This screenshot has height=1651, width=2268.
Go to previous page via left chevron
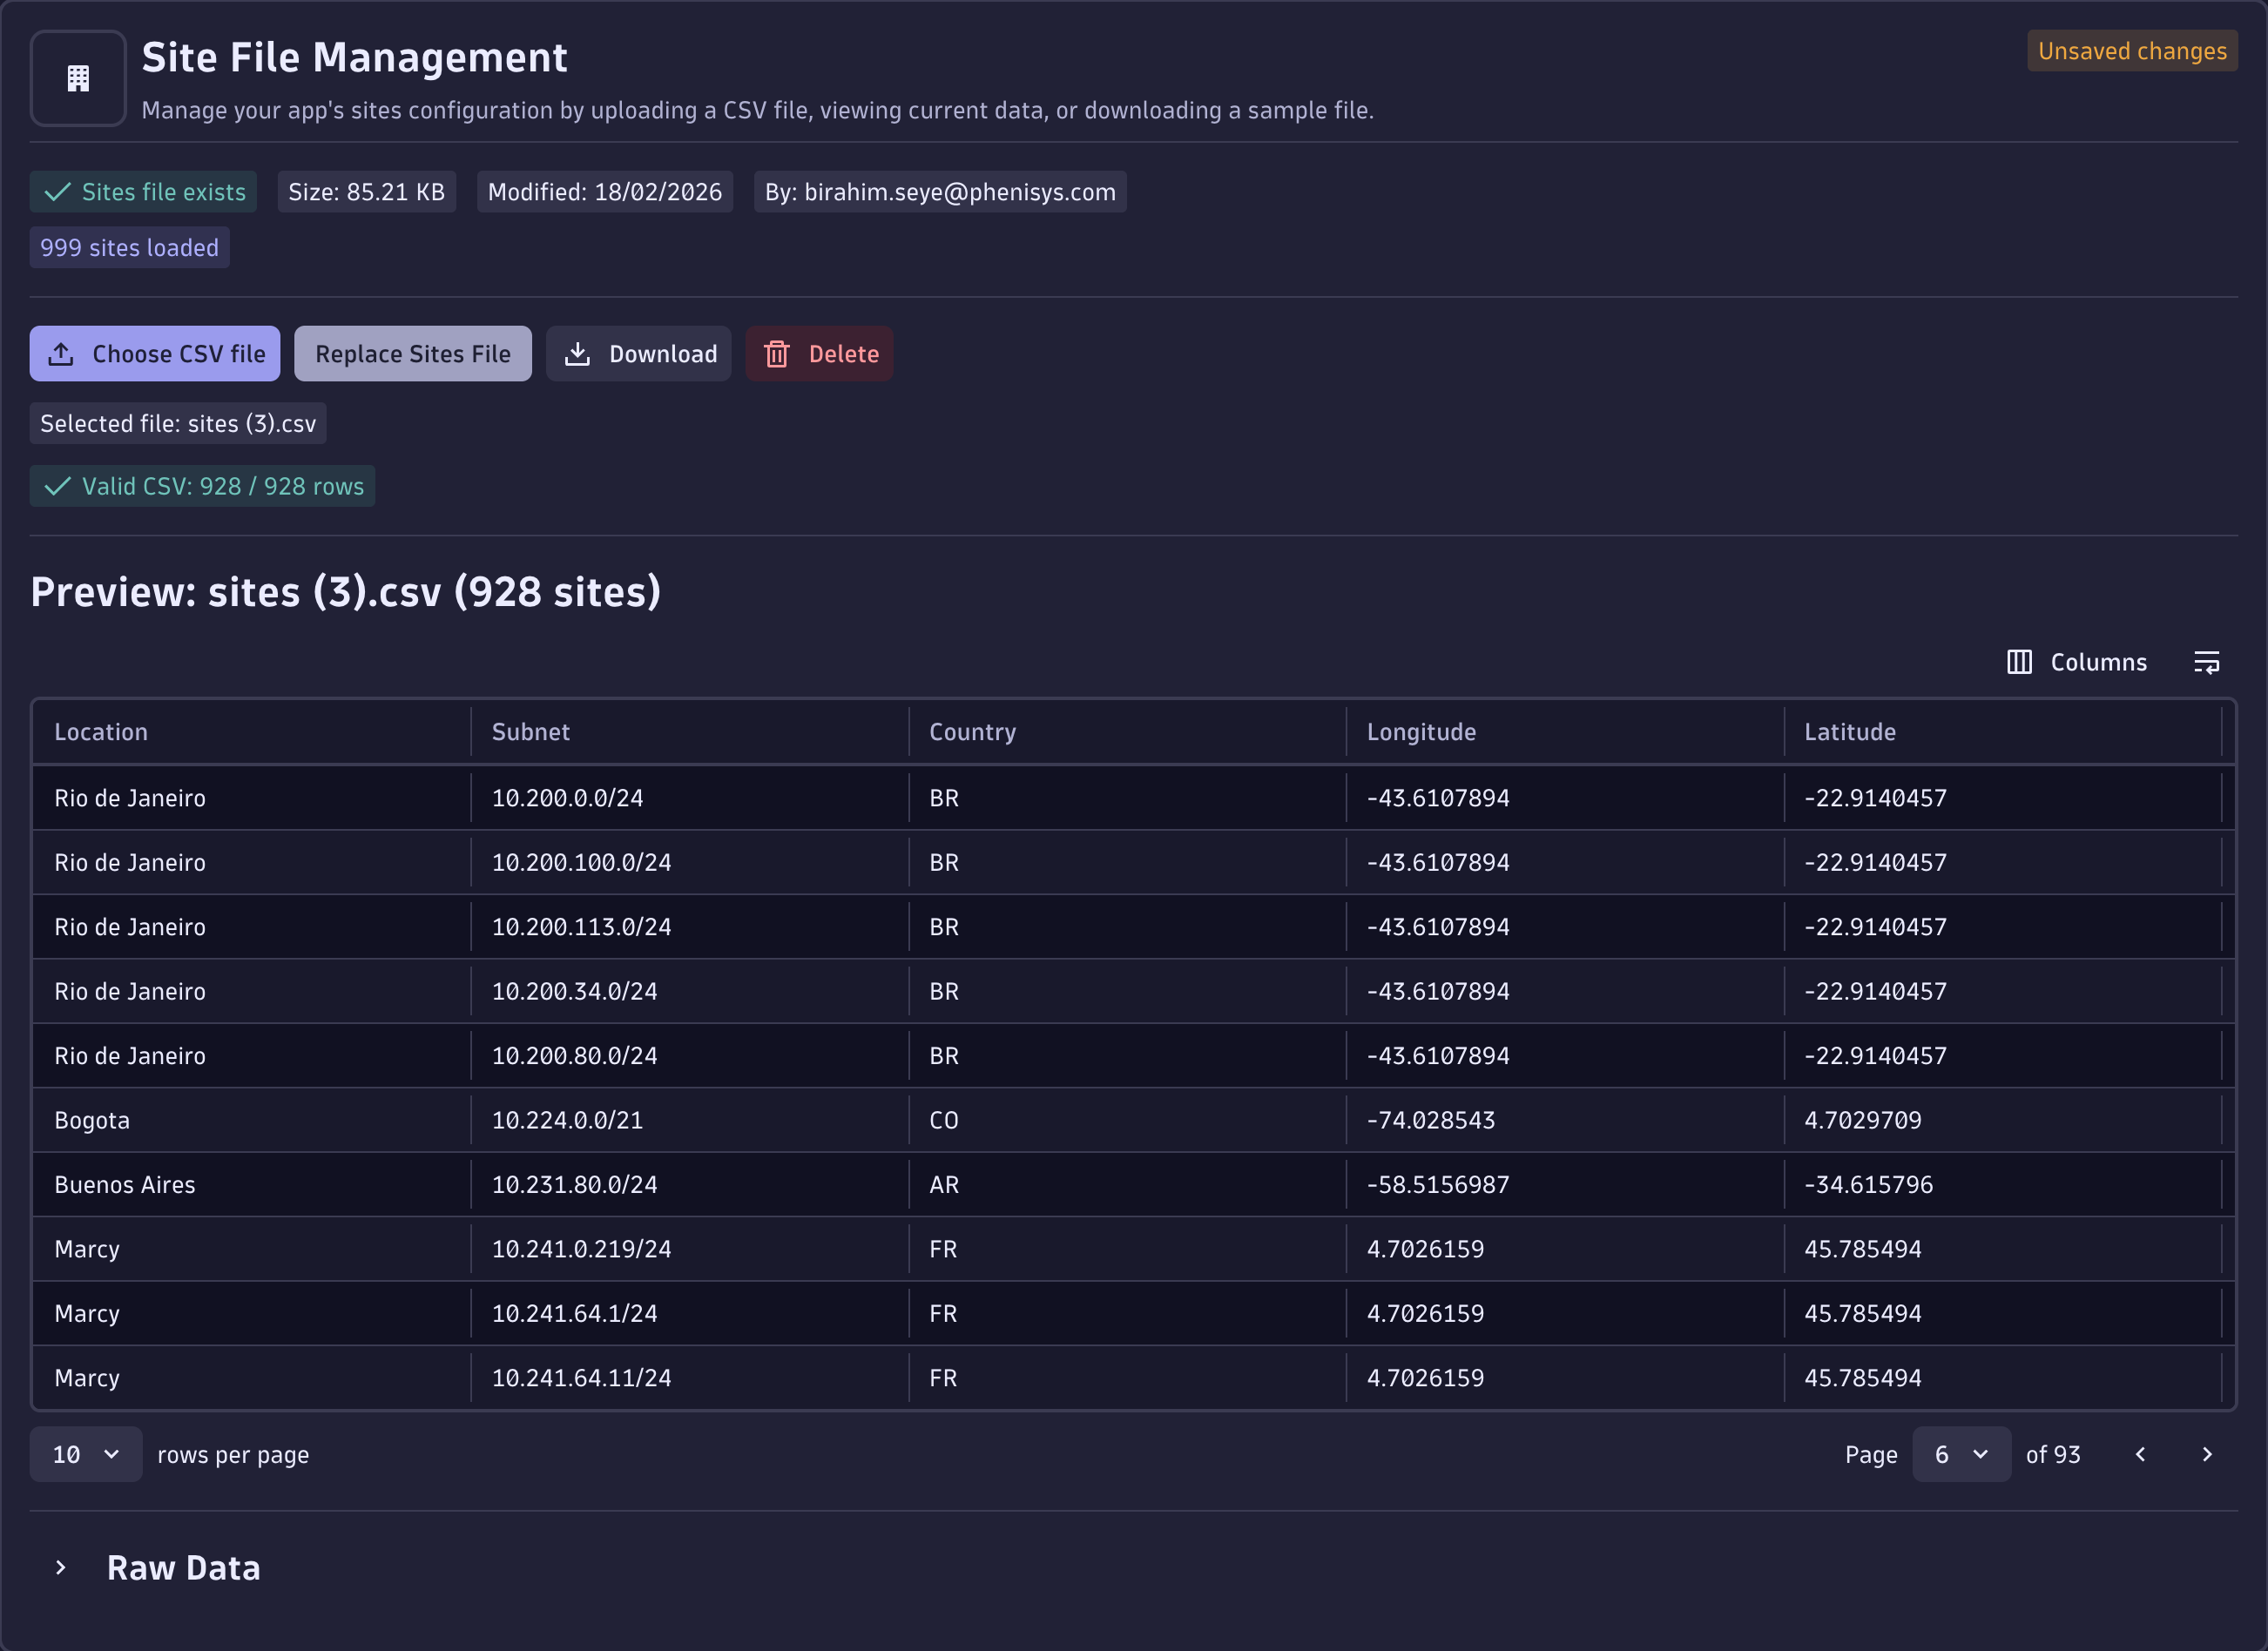[2140, 1454]
